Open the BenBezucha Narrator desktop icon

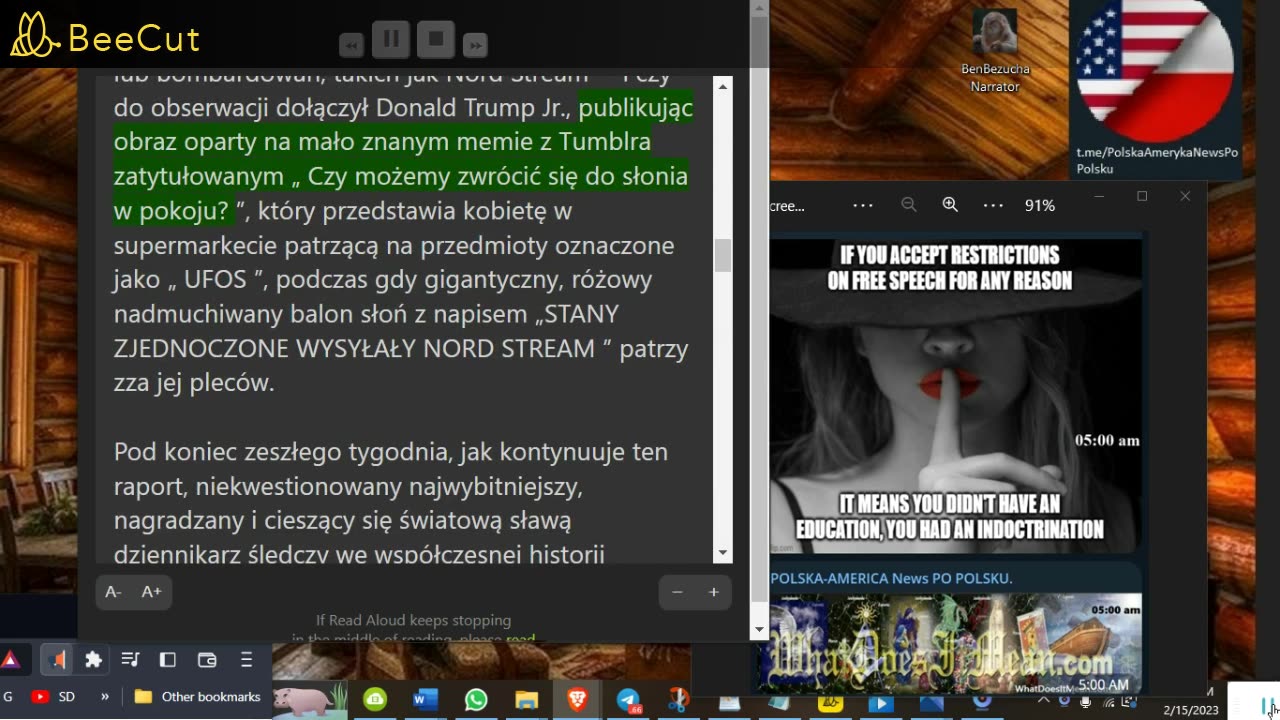tap(994, 50)
